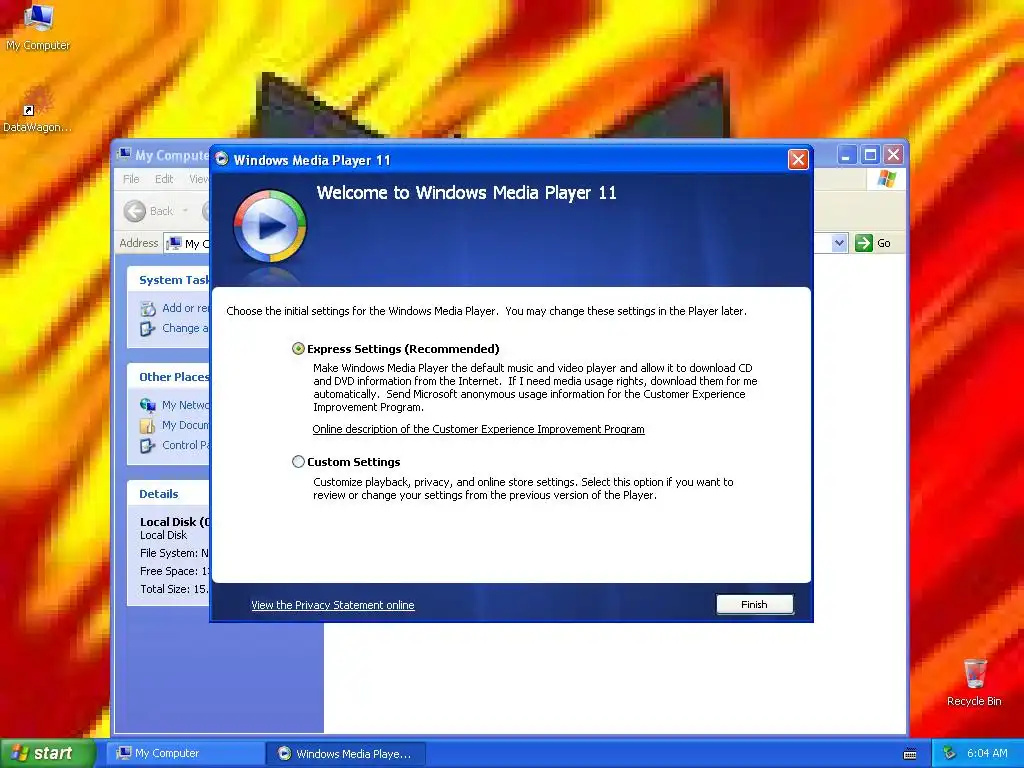Screen dimensions: 1024x768
Task: Close the Windows Media Player 11 dialog
Action: point(798,159)
